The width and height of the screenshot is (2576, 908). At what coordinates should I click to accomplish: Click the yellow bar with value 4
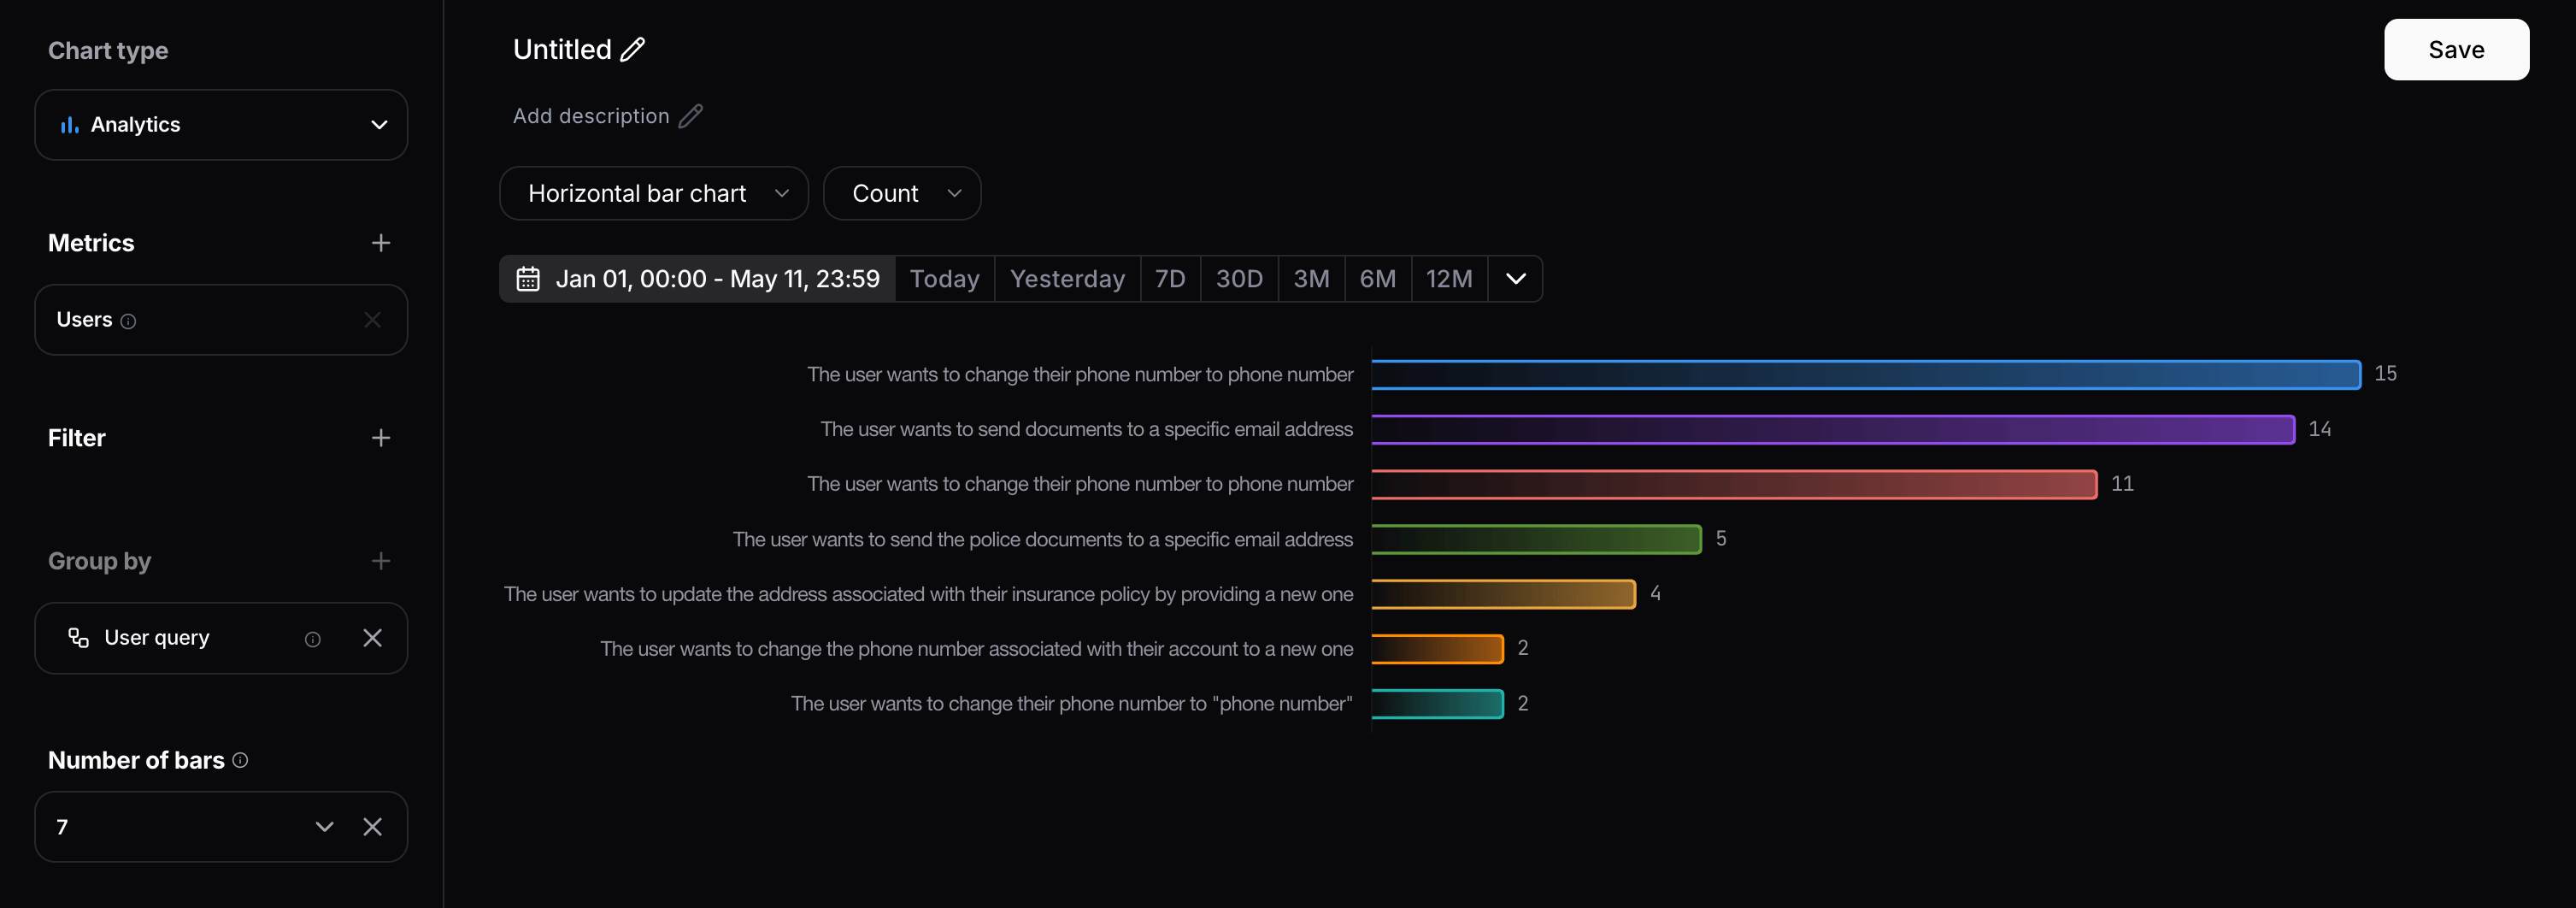1503,594
